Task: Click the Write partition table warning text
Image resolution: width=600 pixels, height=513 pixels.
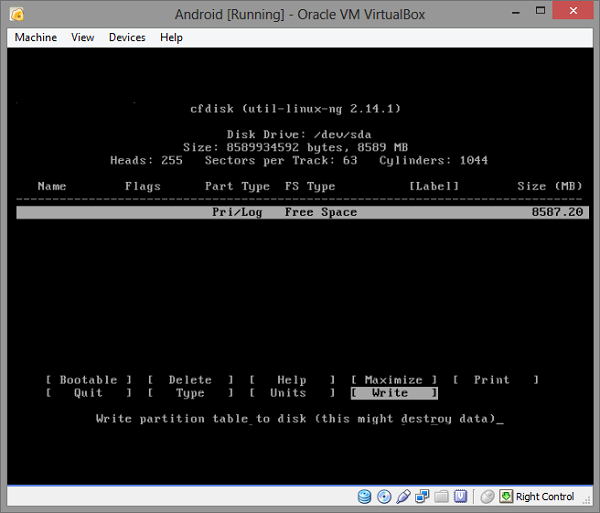Action: click(x=296, y=419)
